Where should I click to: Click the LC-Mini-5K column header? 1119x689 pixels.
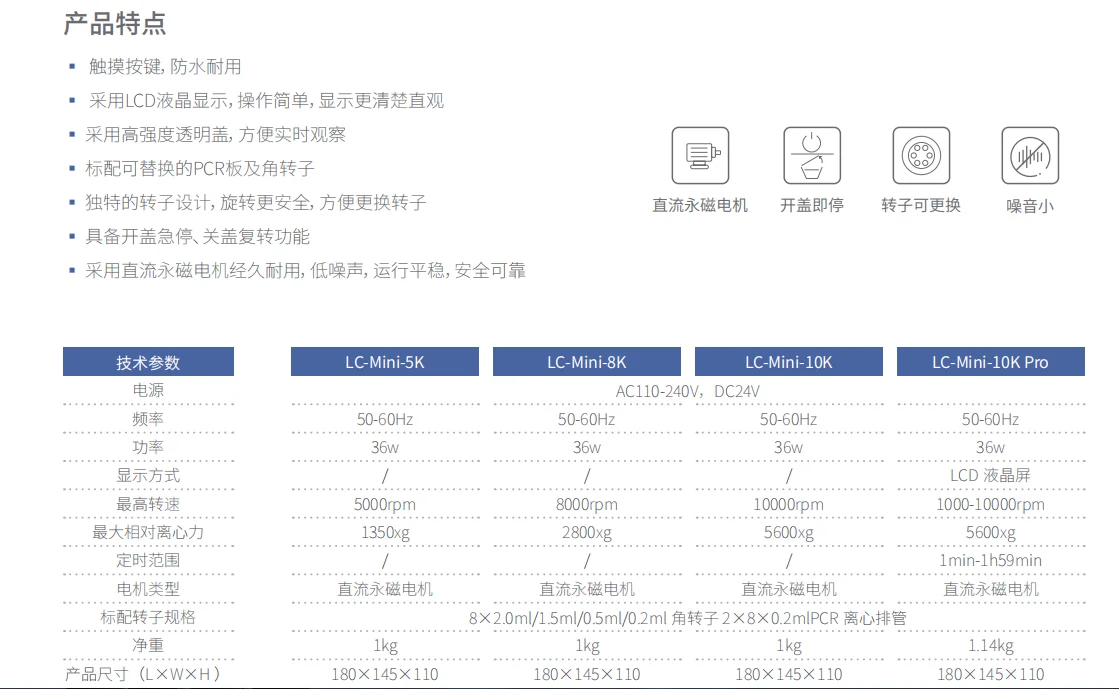point(385,362)
